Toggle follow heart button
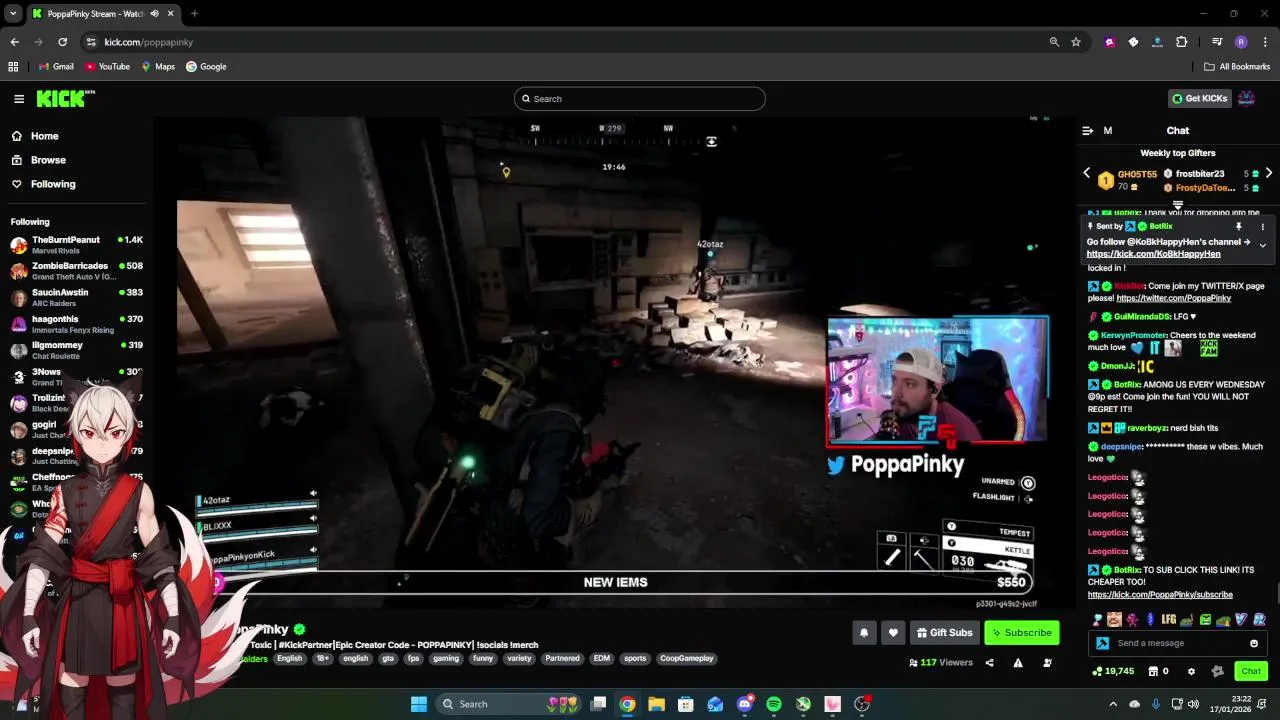1280x720 pixels. 893,632
